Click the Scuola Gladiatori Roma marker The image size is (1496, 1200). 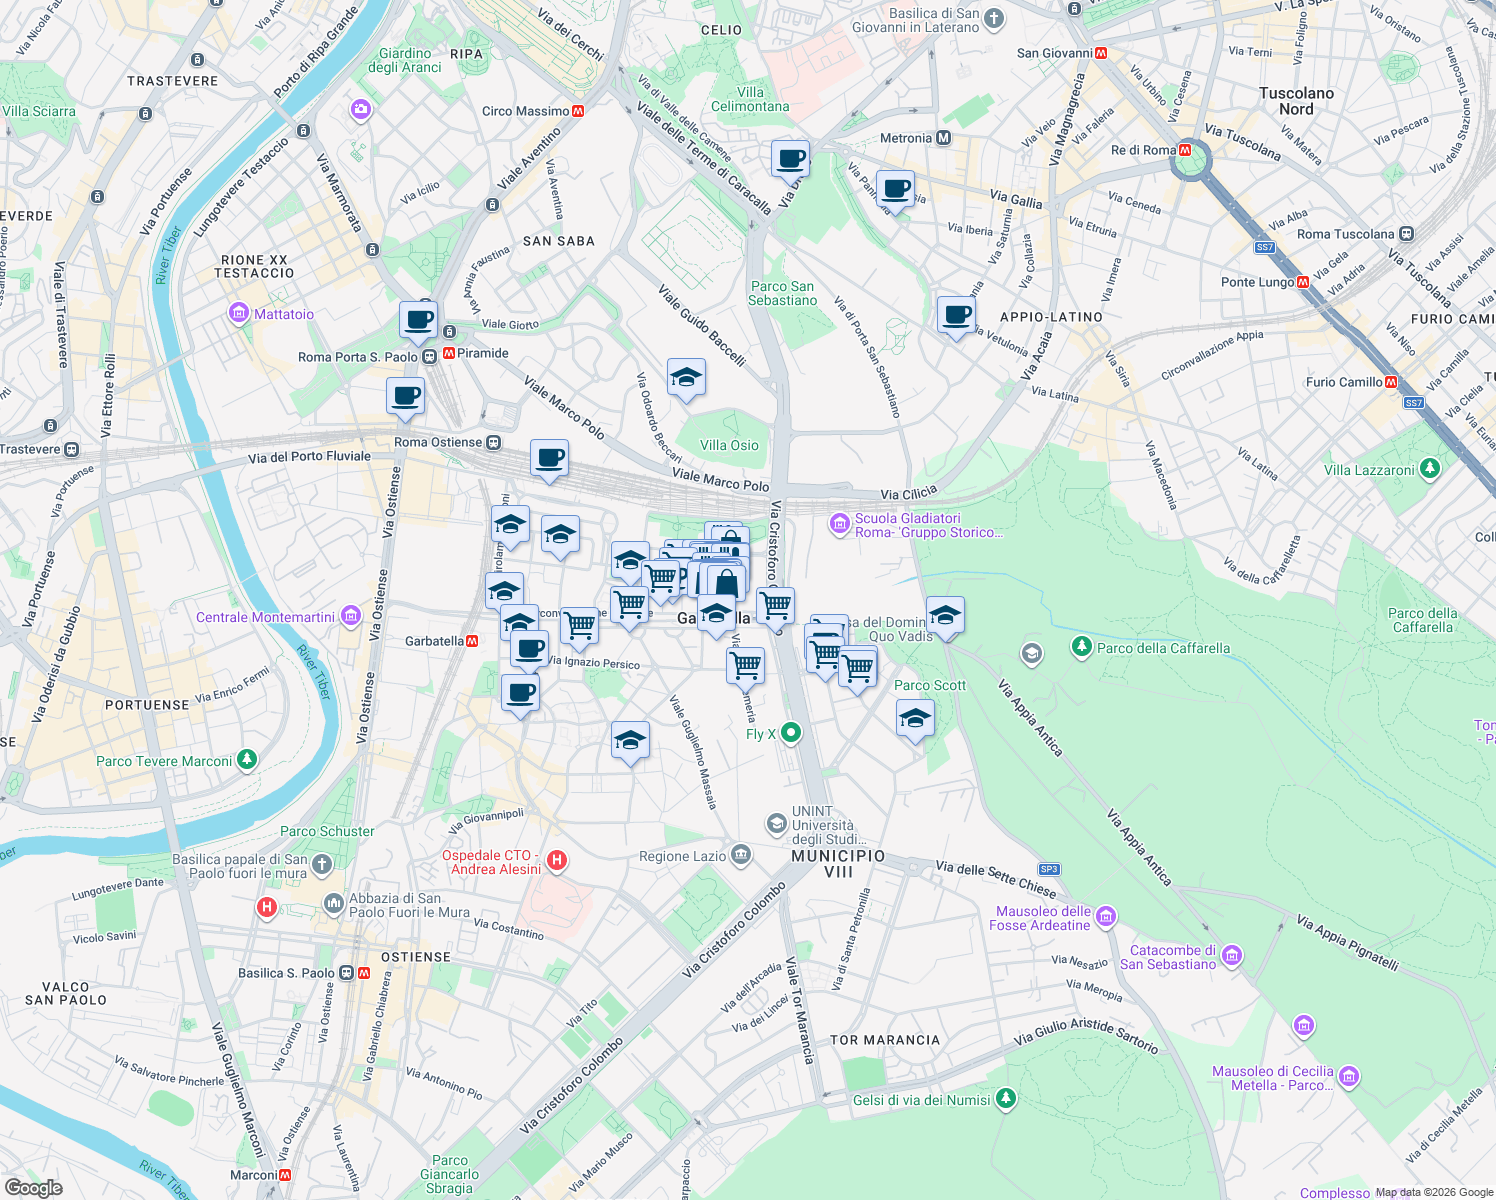coord(840,524)
